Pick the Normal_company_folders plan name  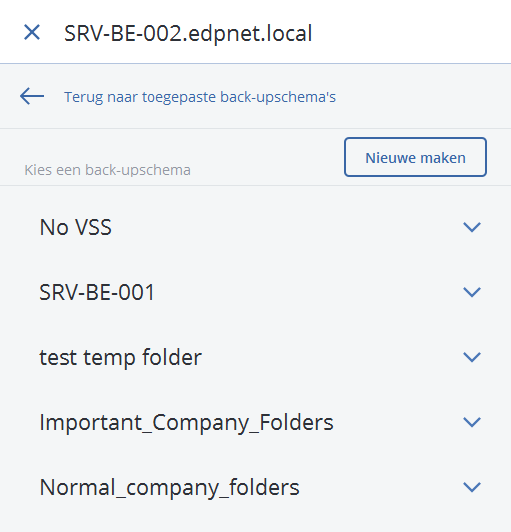tap(169, 488)
